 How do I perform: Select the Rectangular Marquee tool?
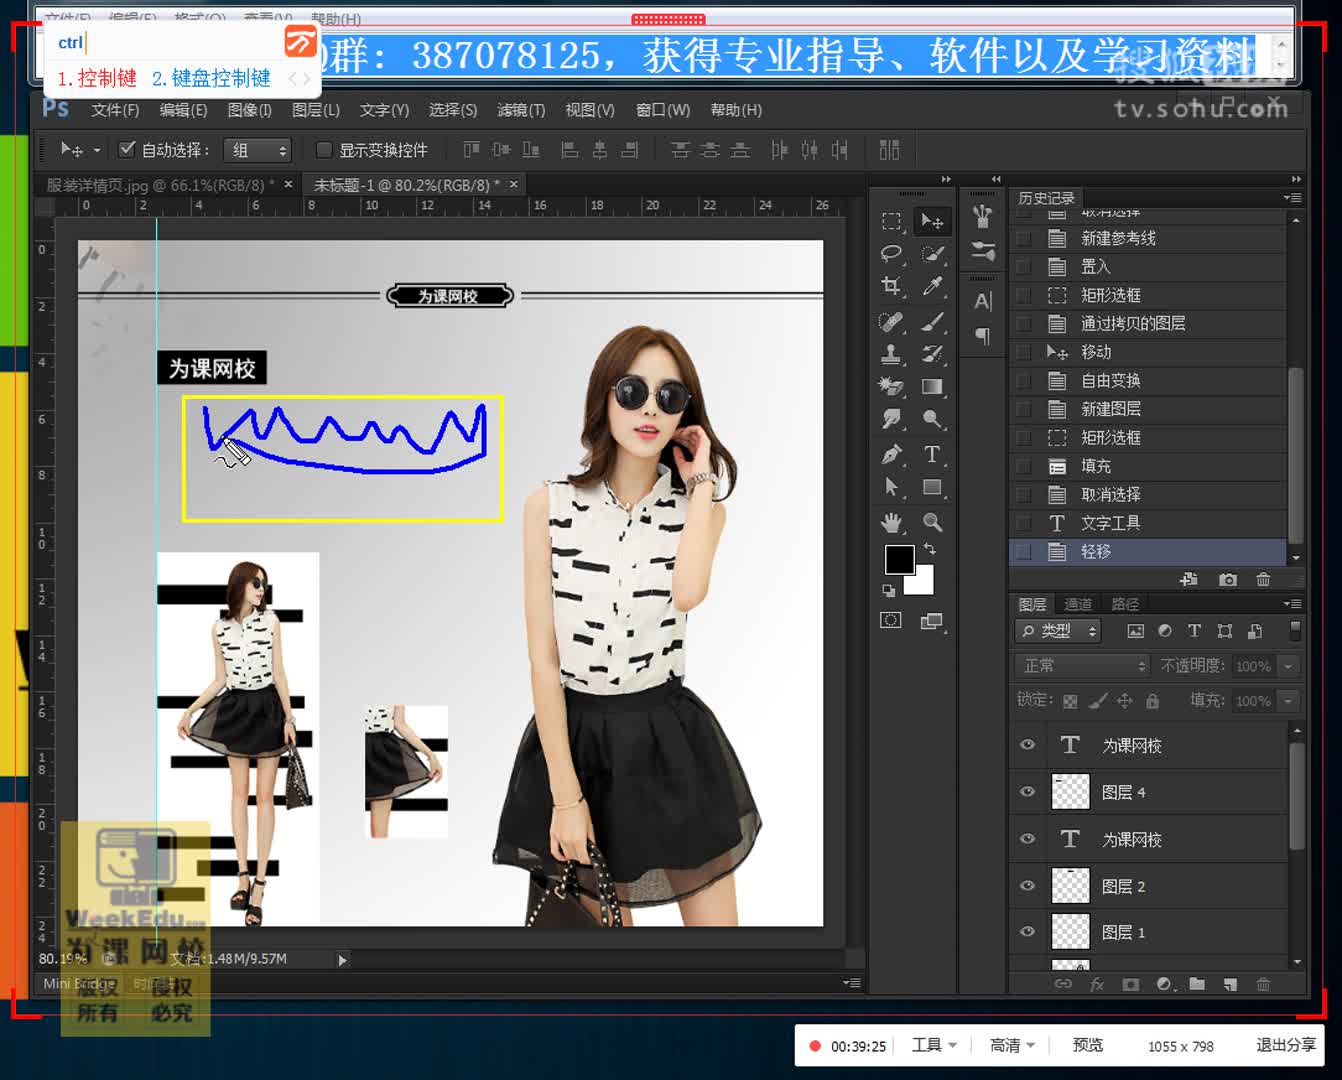891,221
